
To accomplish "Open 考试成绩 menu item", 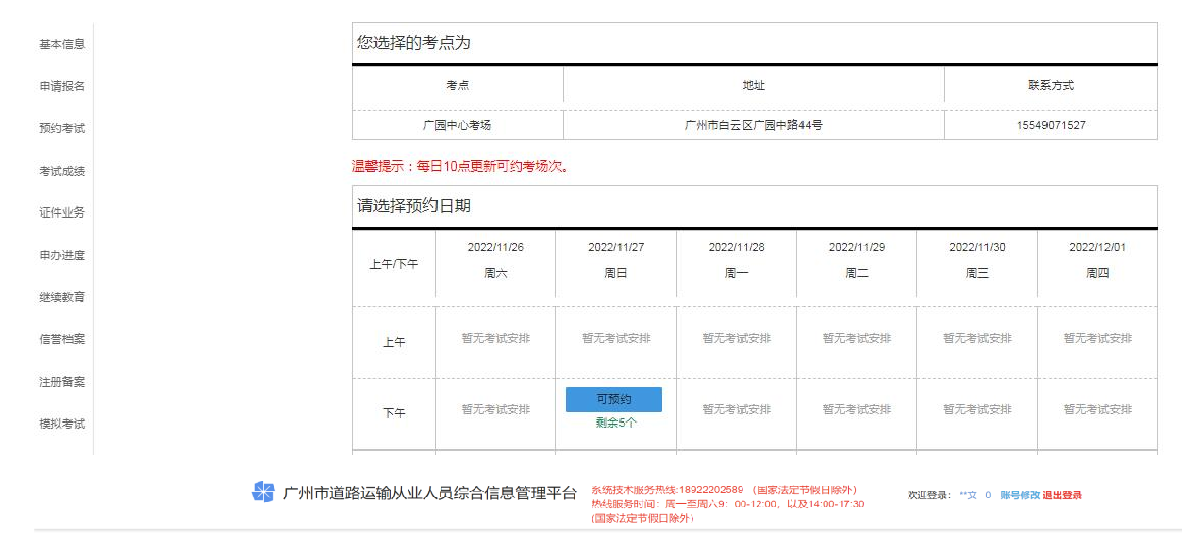I will pos(62,171).
